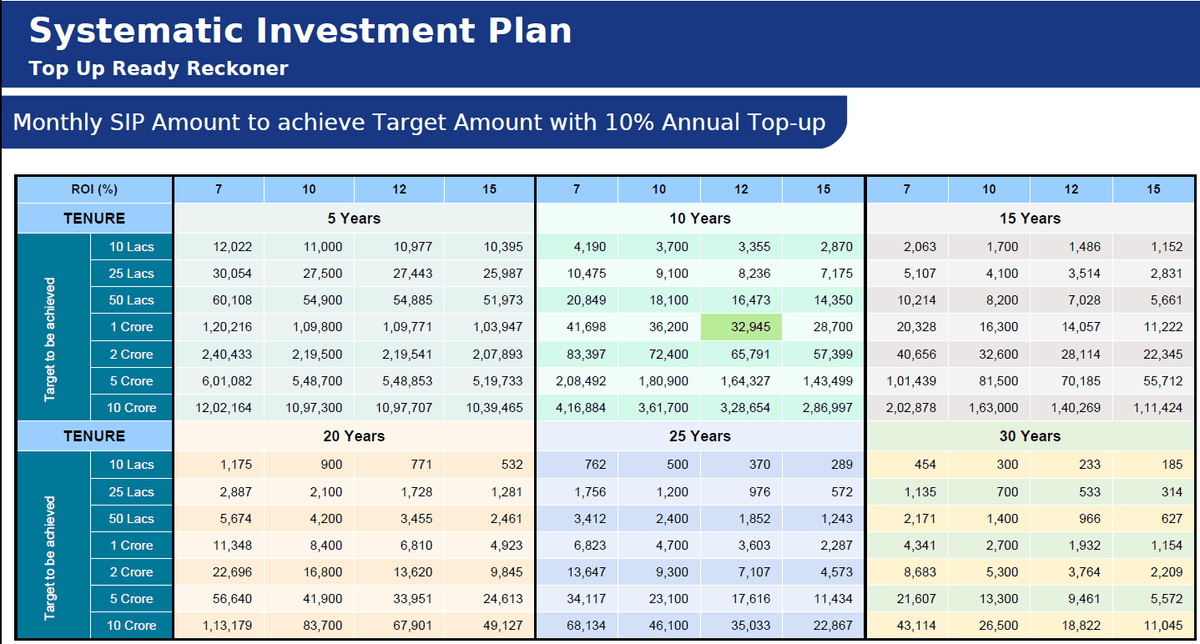Click the cell containing 2,02,878
The image size is (1200, 644).
pos(907,408)
